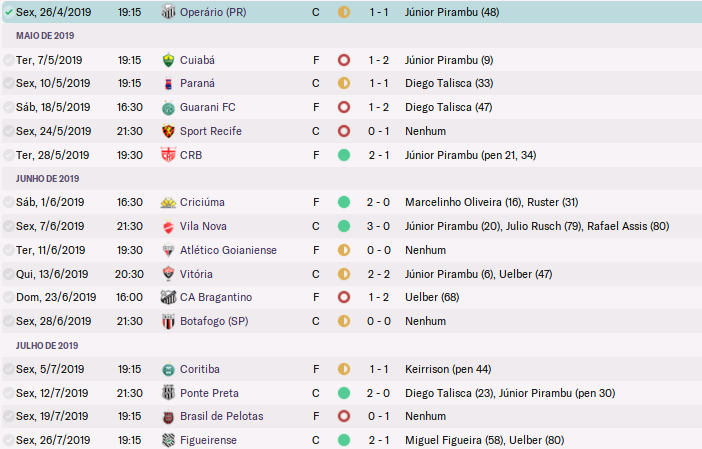The image size is (702, 449).
Task: Click the Cuiabá club crest icon
Action: pyautogui.click(x=168, y=60)
